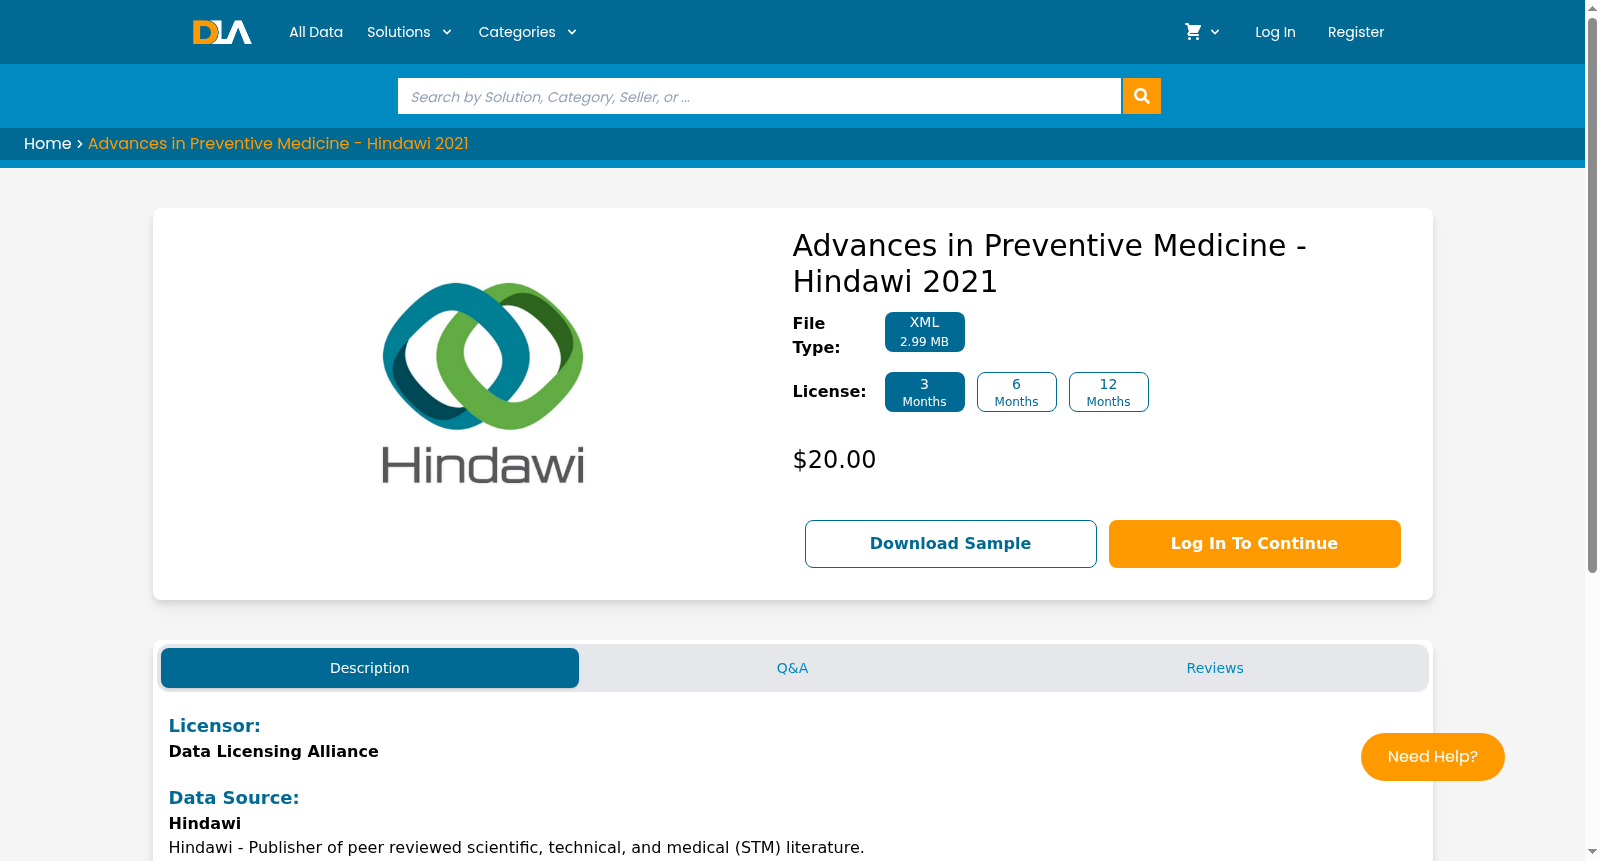Open the Q&A tab
The width and height of the screenshot is (1600, 861).
[792, 668]
